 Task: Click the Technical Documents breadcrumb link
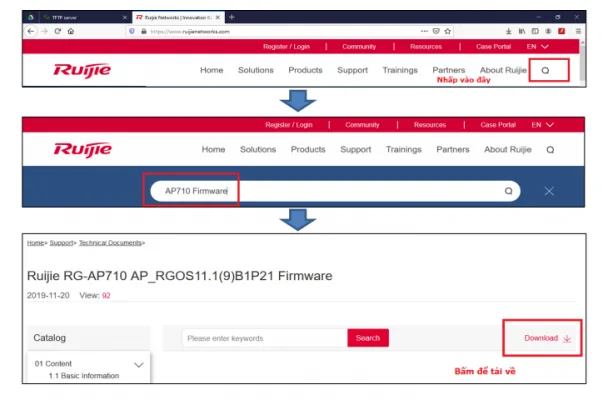tap(110, 243)
